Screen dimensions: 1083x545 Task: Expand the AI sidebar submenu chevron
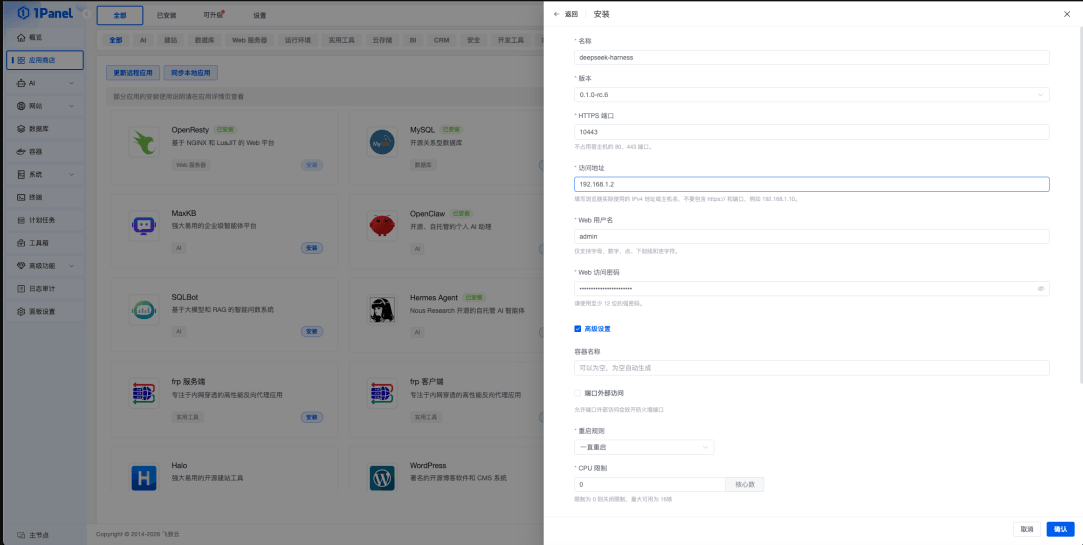click(72, 83)
